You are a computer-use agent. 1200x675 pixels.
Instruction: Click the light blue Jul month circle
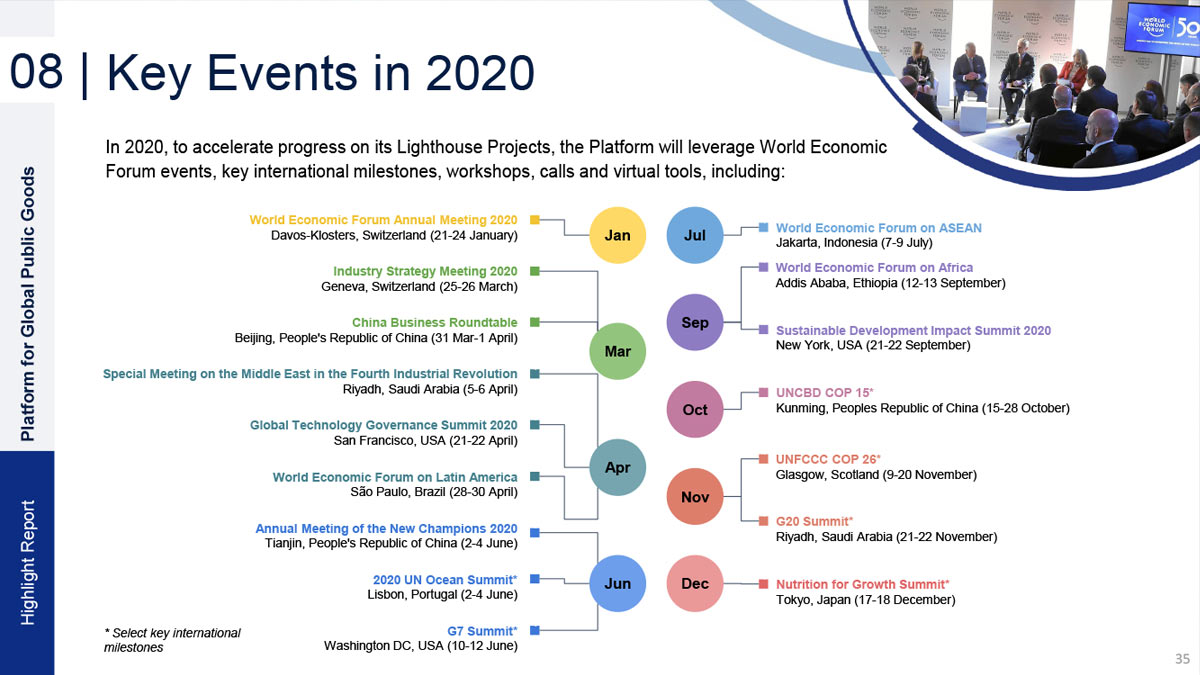694,236
